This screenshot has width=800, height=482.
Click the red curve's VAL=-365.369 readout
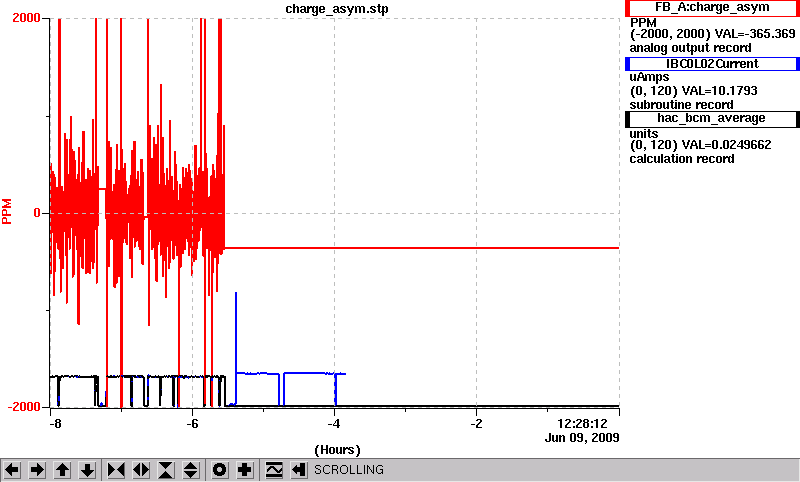click(x=755, y=34)
